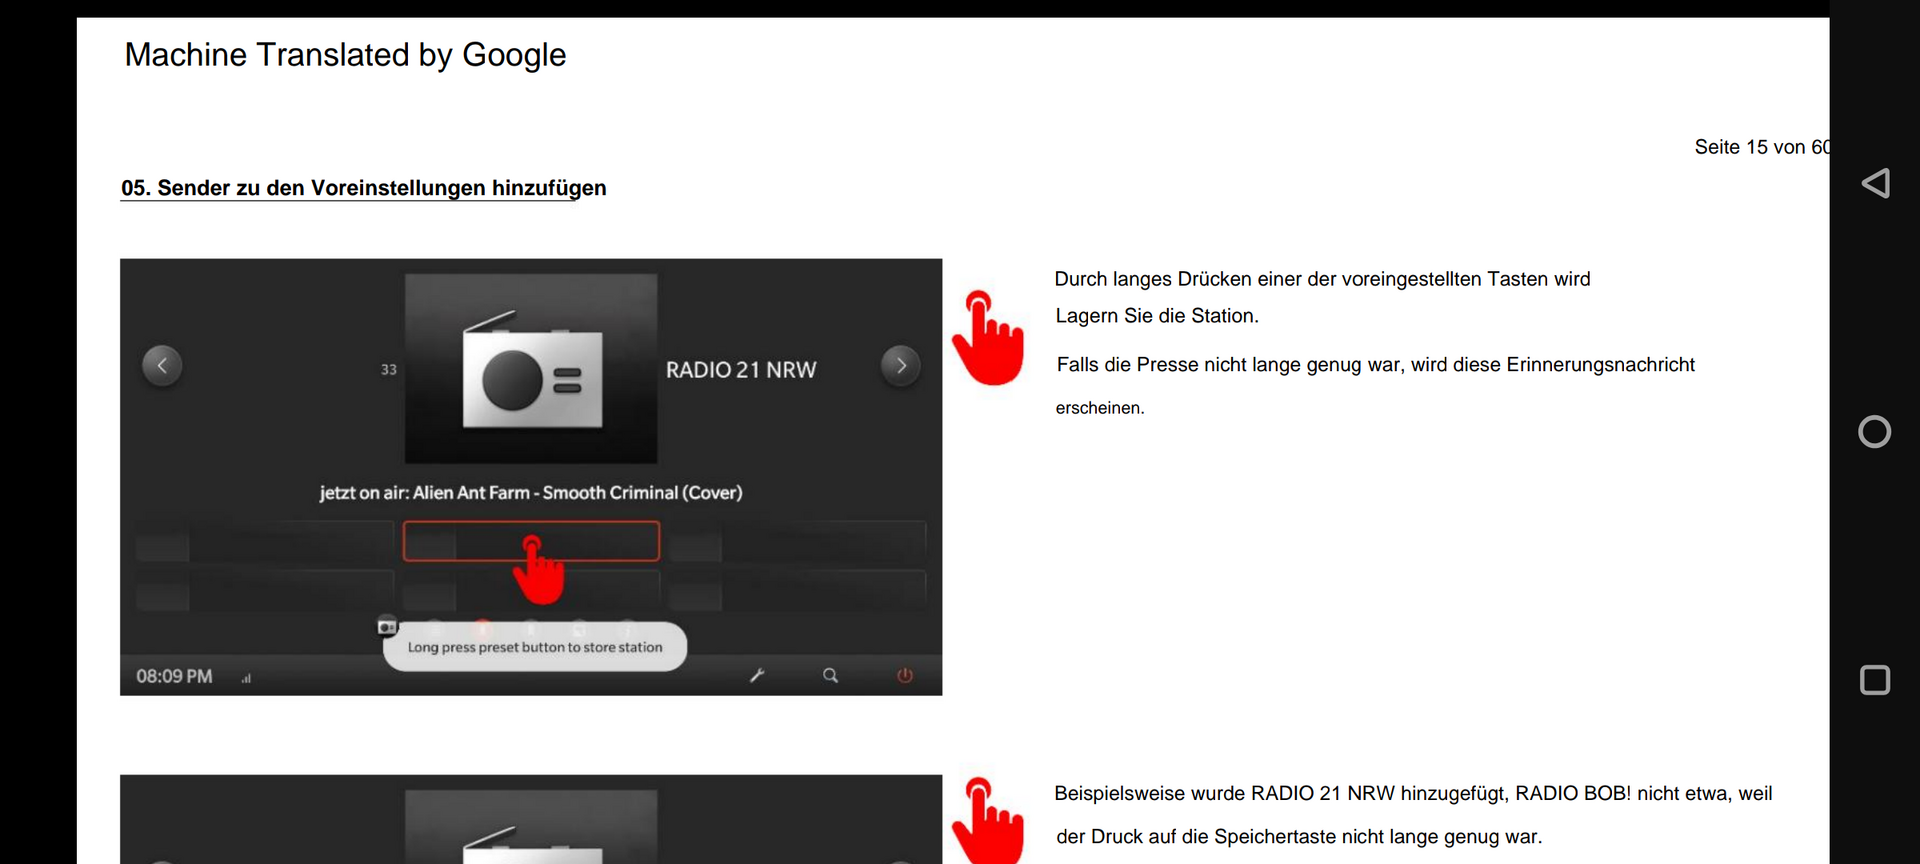Image resolution: width=1920 pixels, height=864 pixels.
Task: Click the signal strength icon beside the clock
Action: (246, 678)
